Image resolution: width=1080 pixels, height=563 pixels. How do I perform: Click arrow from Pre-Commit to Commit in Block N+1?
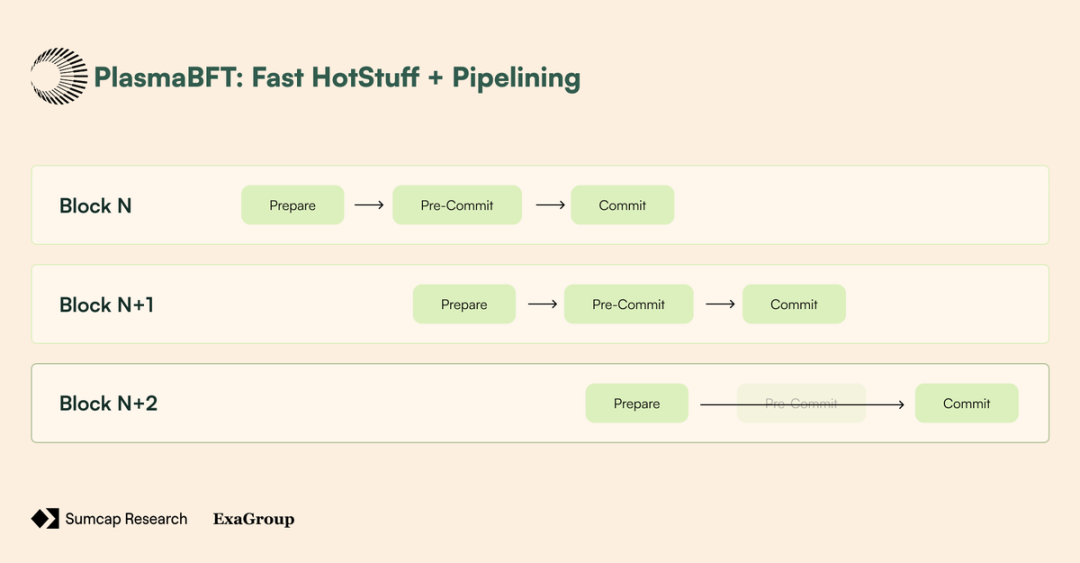coord(720,304)
